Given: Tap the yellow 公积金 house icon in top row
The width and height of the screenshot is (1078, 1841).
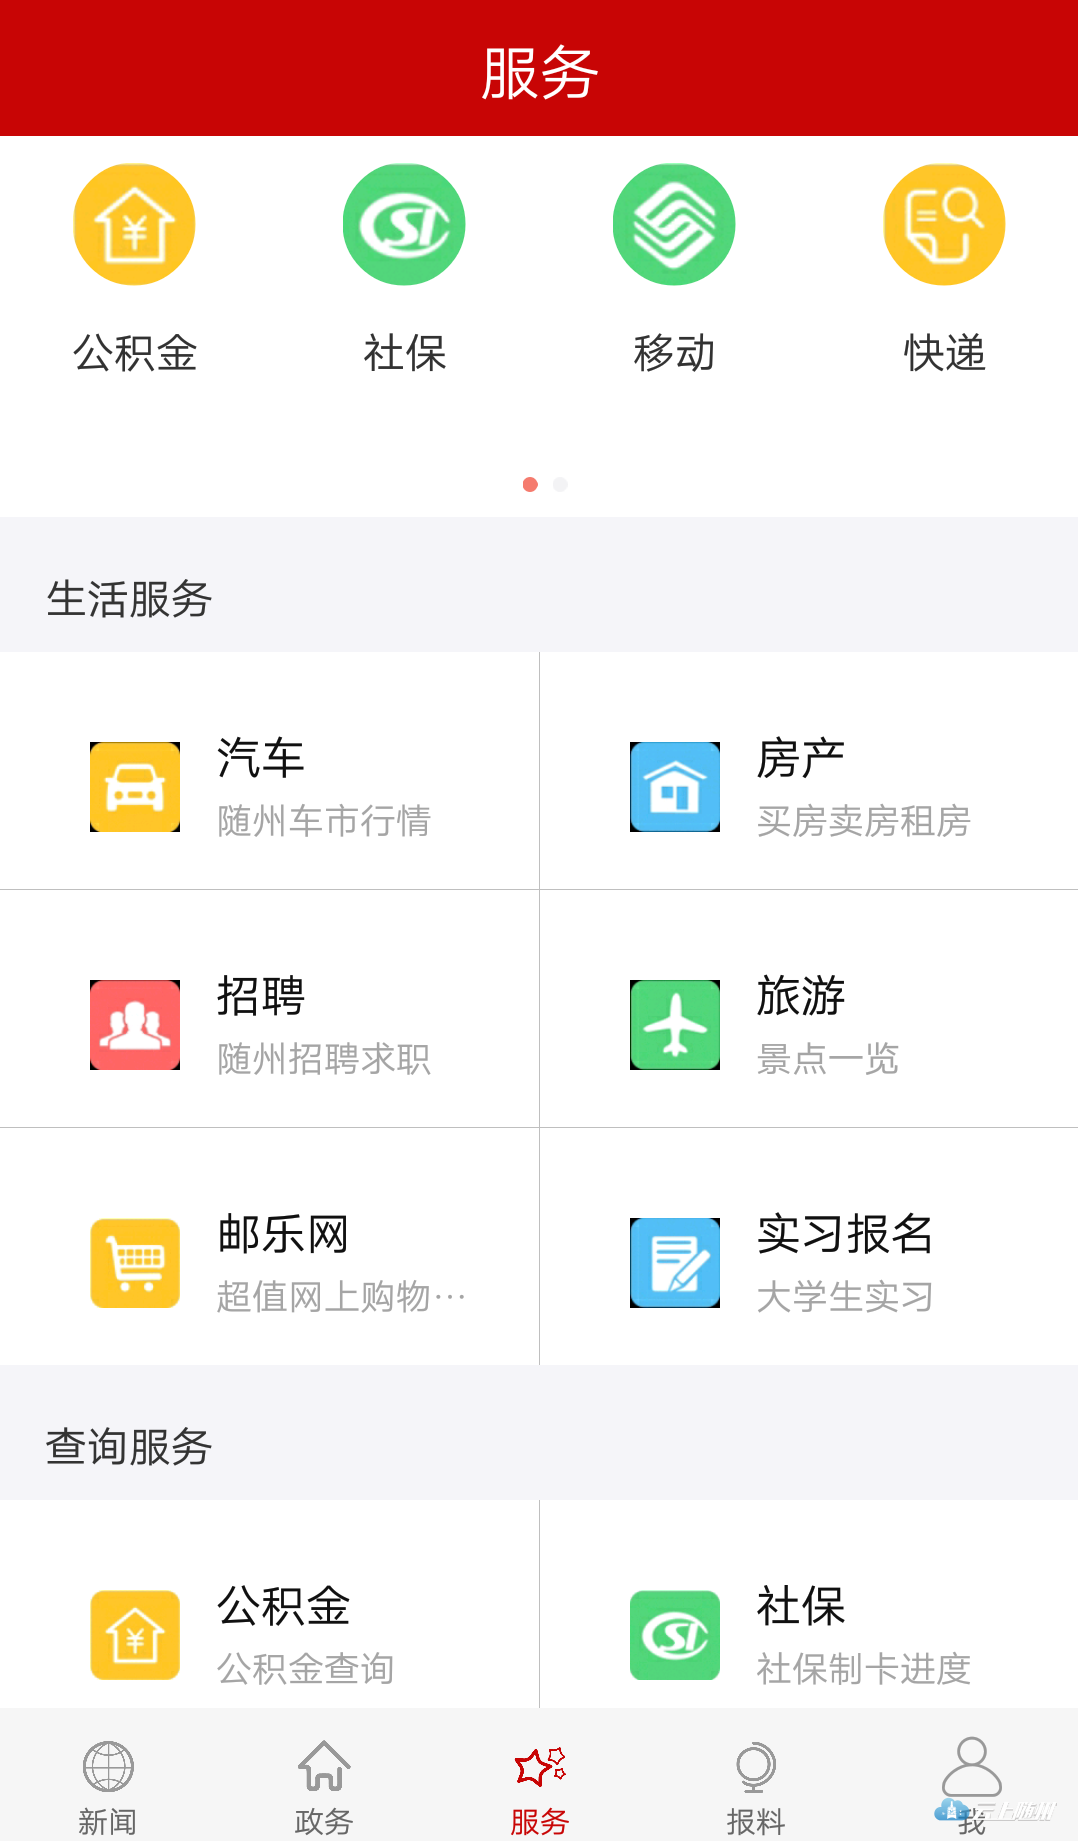Looking at the screenshot, I should click(134, 225).
